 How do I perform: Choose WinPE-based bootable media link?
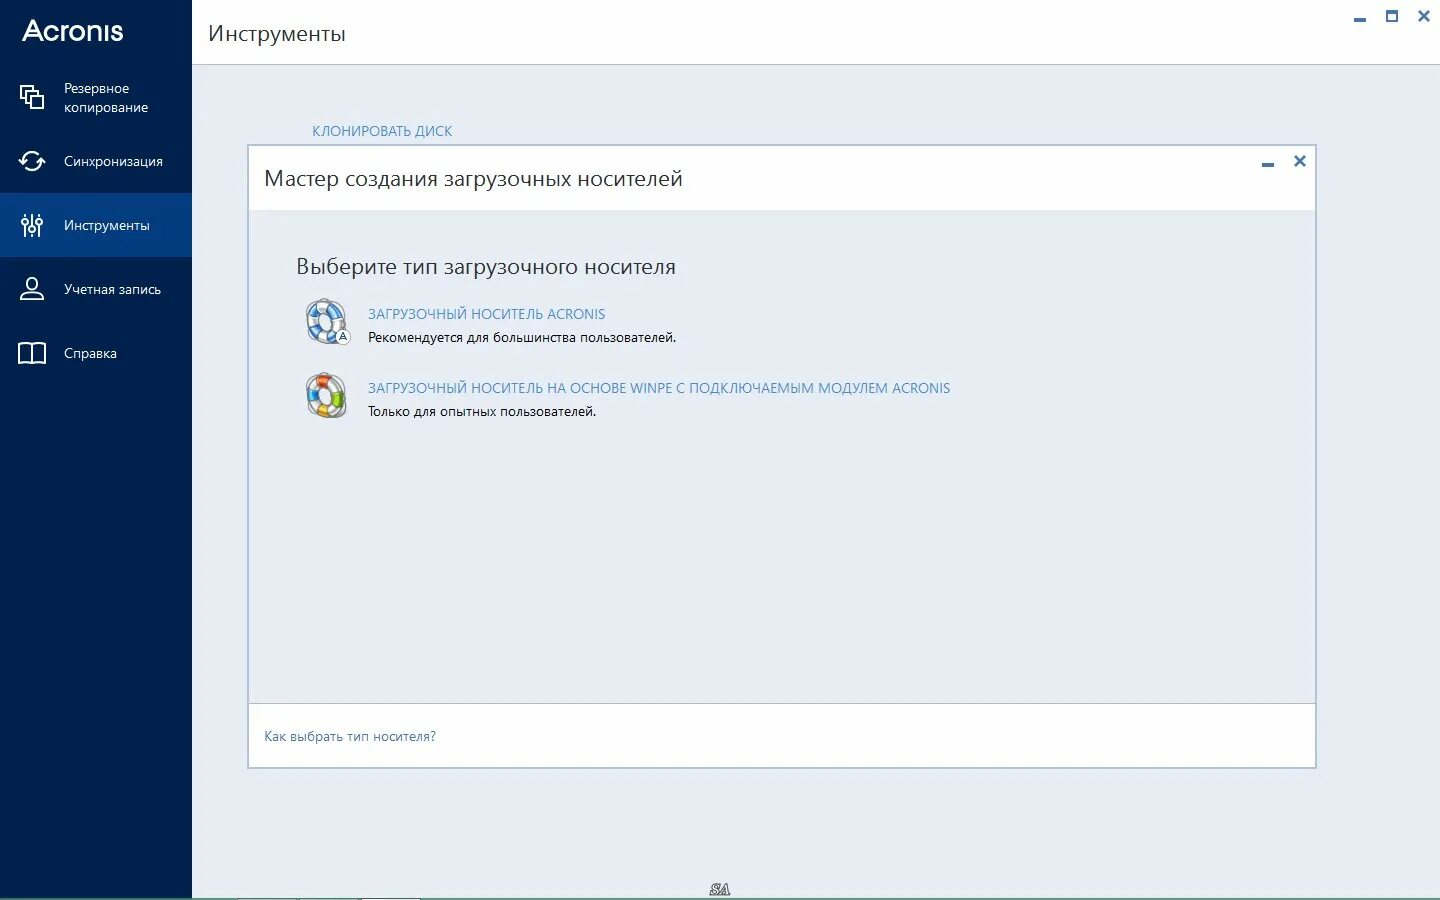(x=659, y=388)
